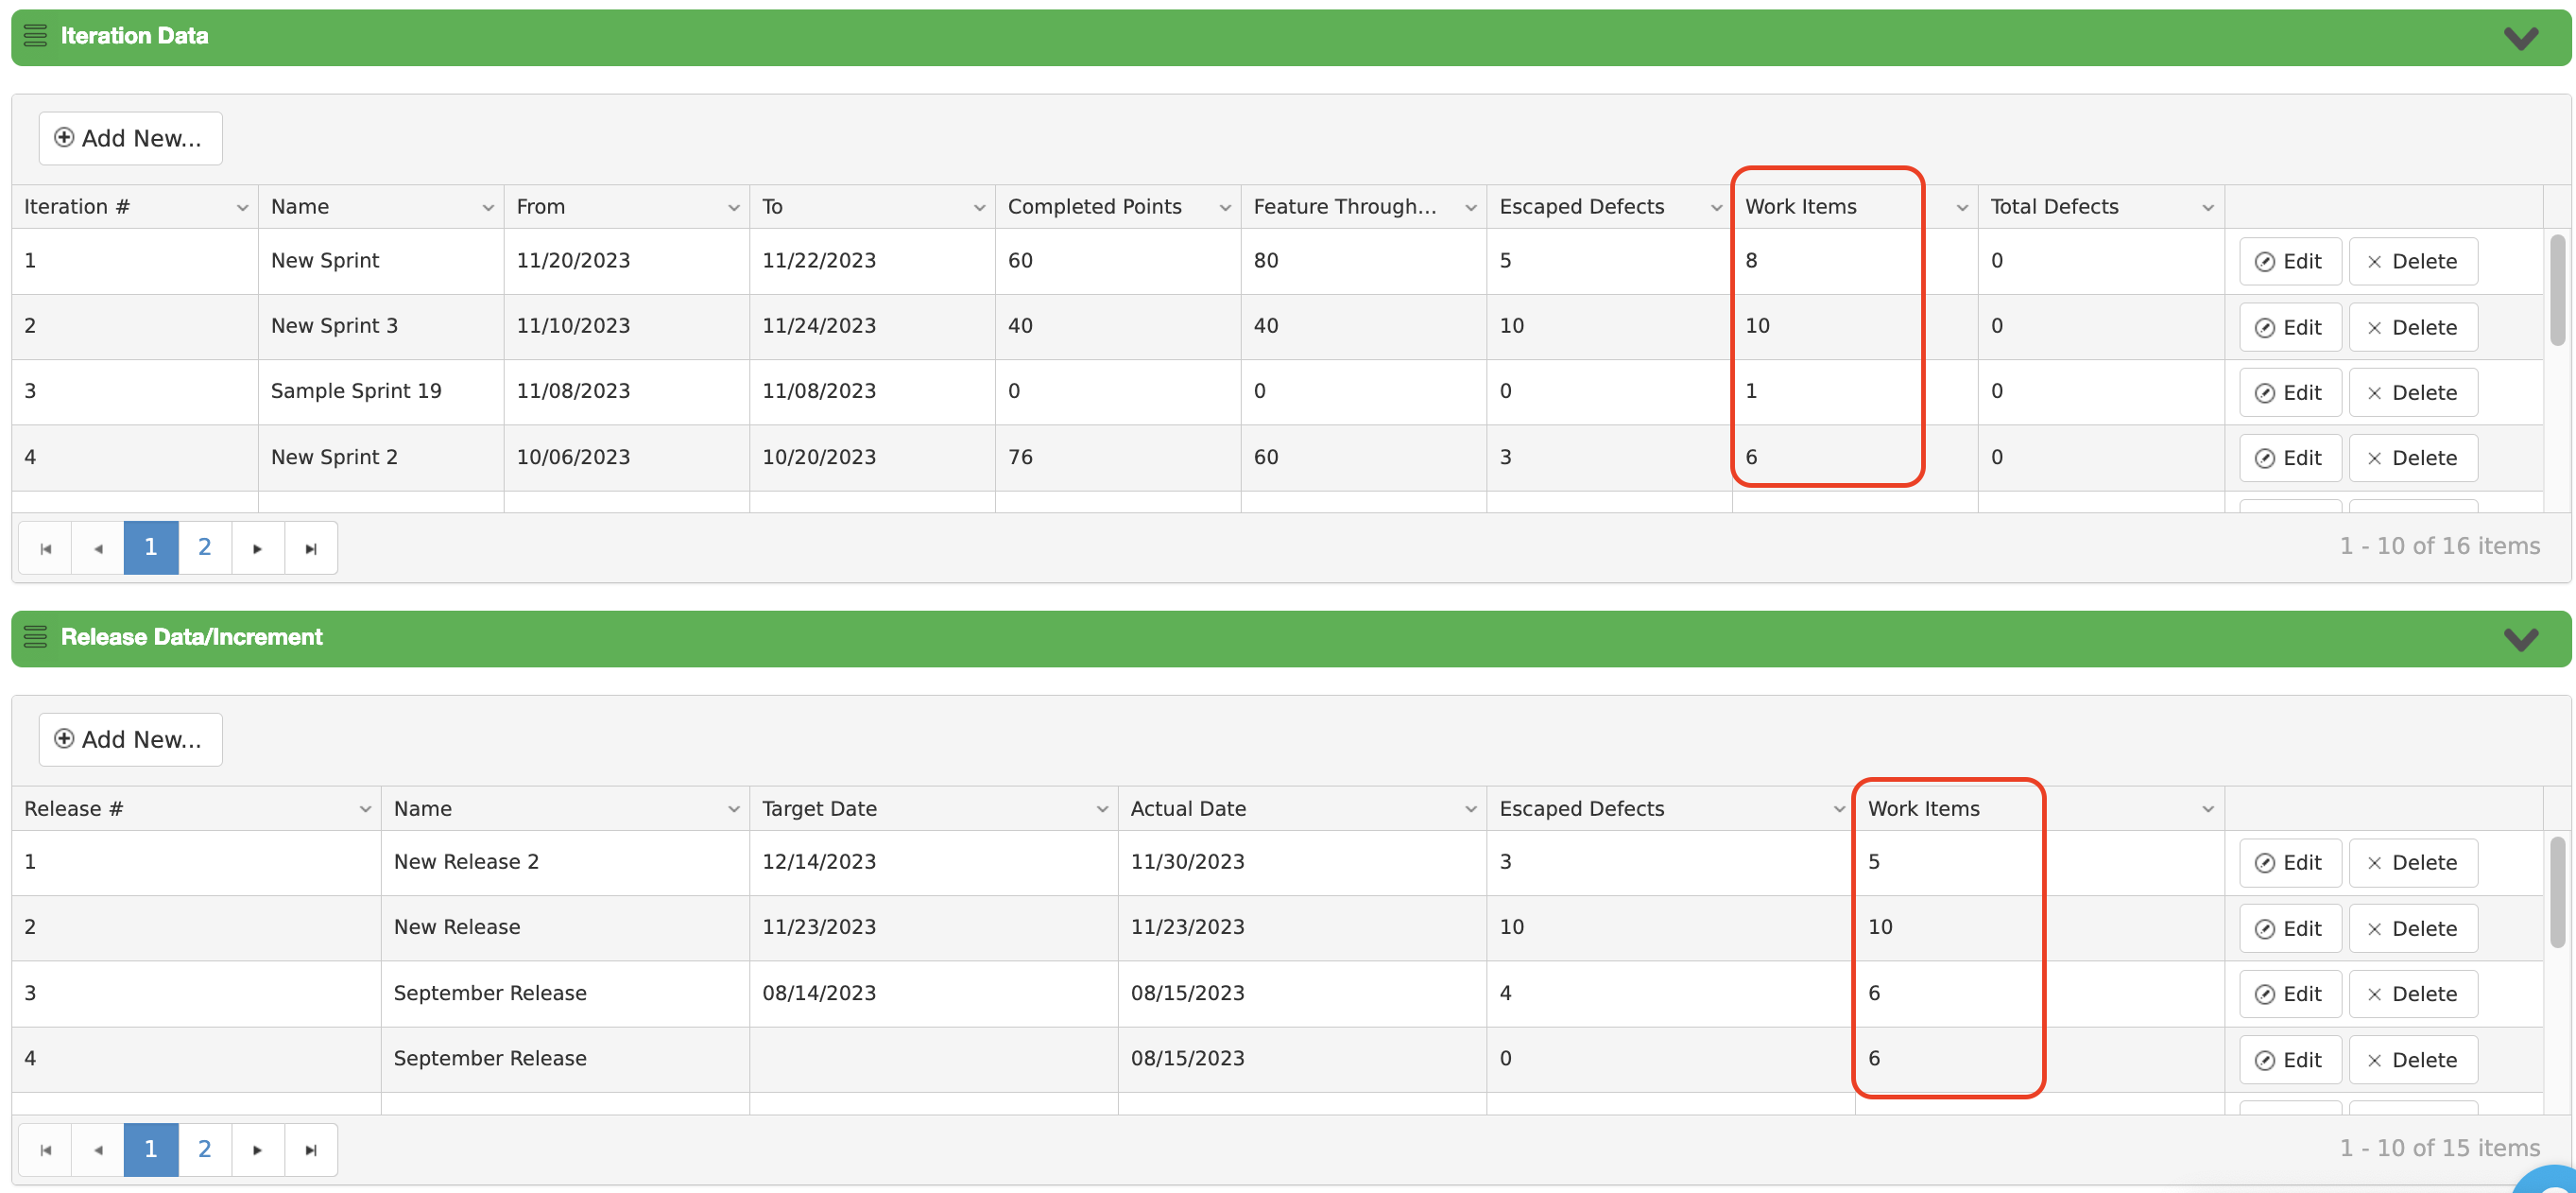Open the Release # column menu
2576x1193 pixels.
365,809
